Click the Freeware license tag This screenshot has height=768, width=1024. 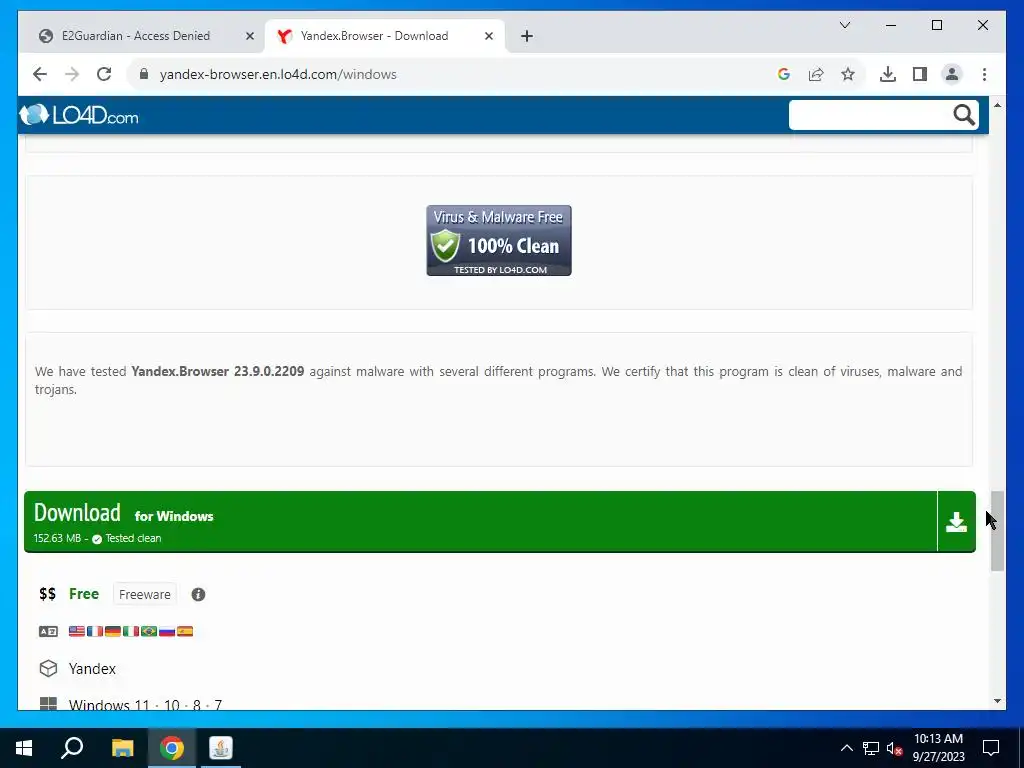144,594
